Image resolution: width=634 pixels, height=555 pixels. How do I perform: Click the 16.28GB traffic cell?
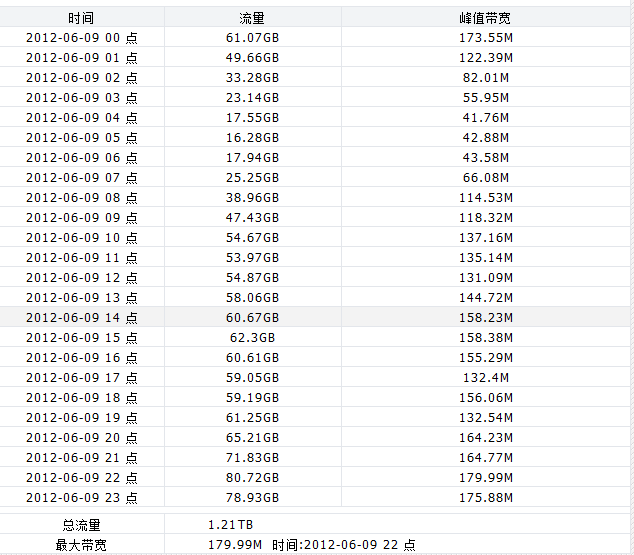click(252, 137)
